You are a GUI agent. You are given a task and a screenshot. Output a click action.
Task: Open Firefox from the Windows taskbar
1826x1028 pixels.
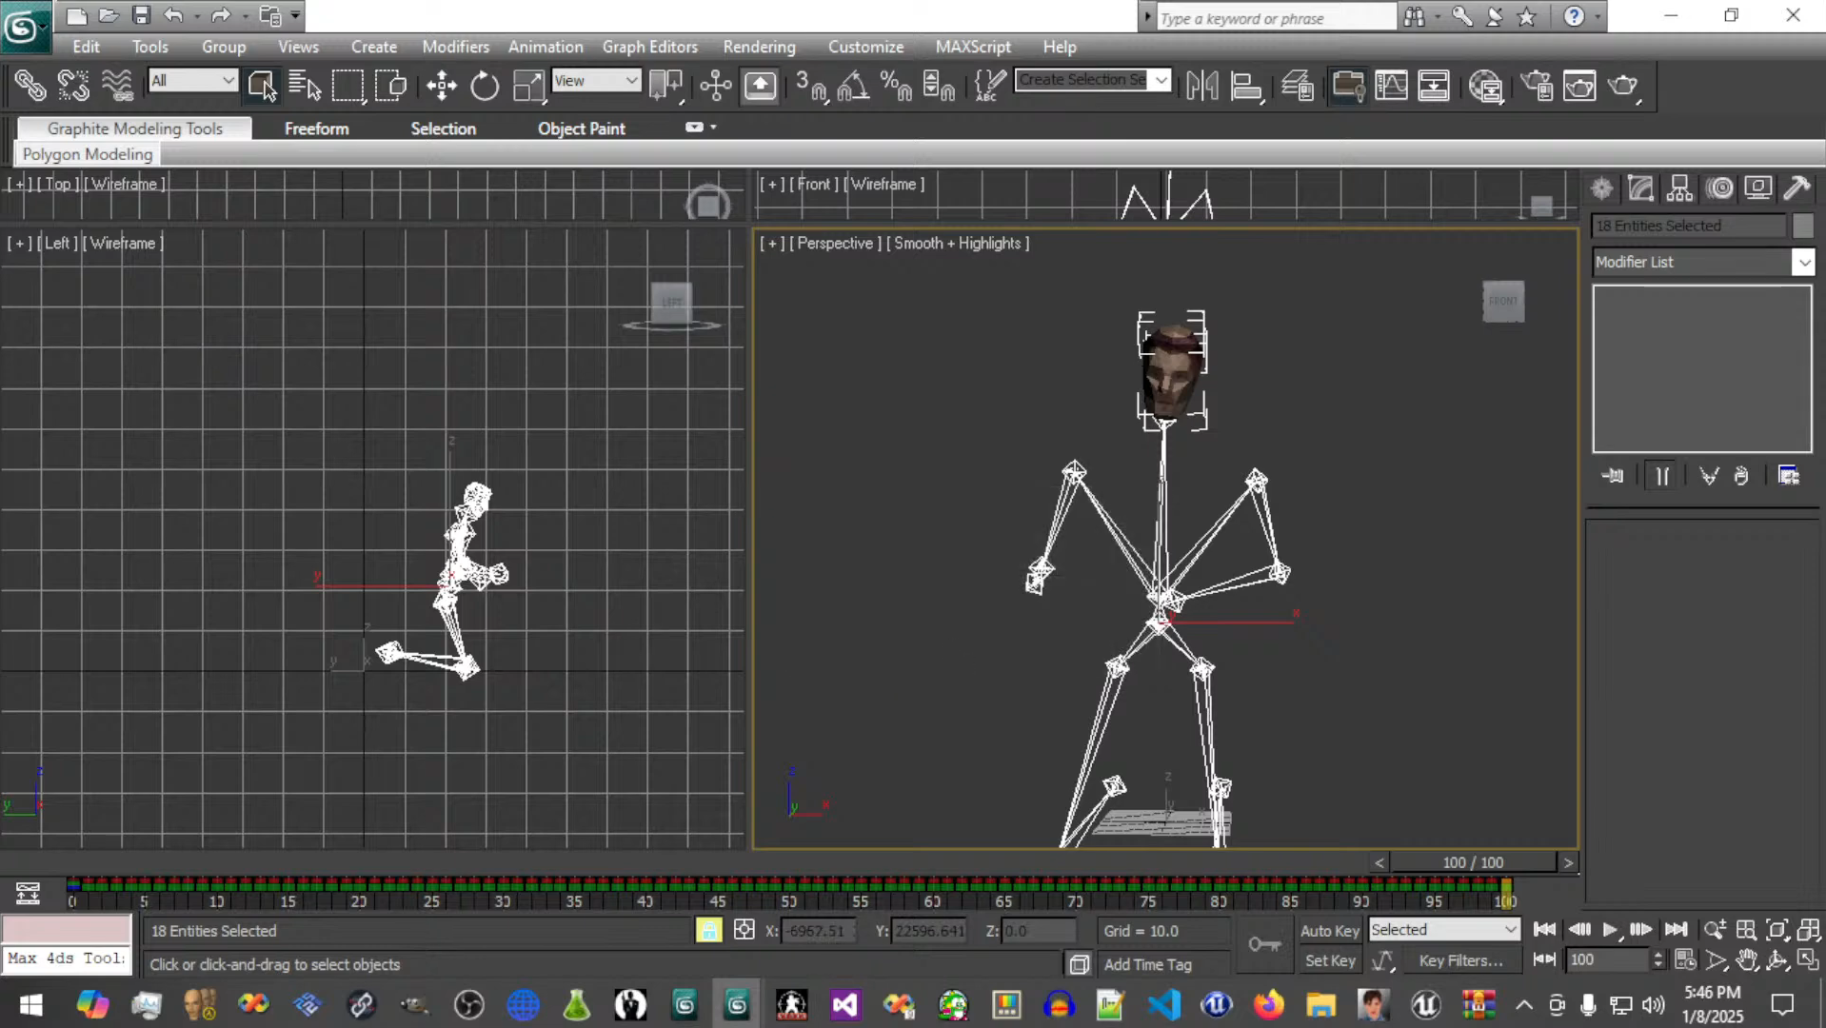coord(1268,1004)
